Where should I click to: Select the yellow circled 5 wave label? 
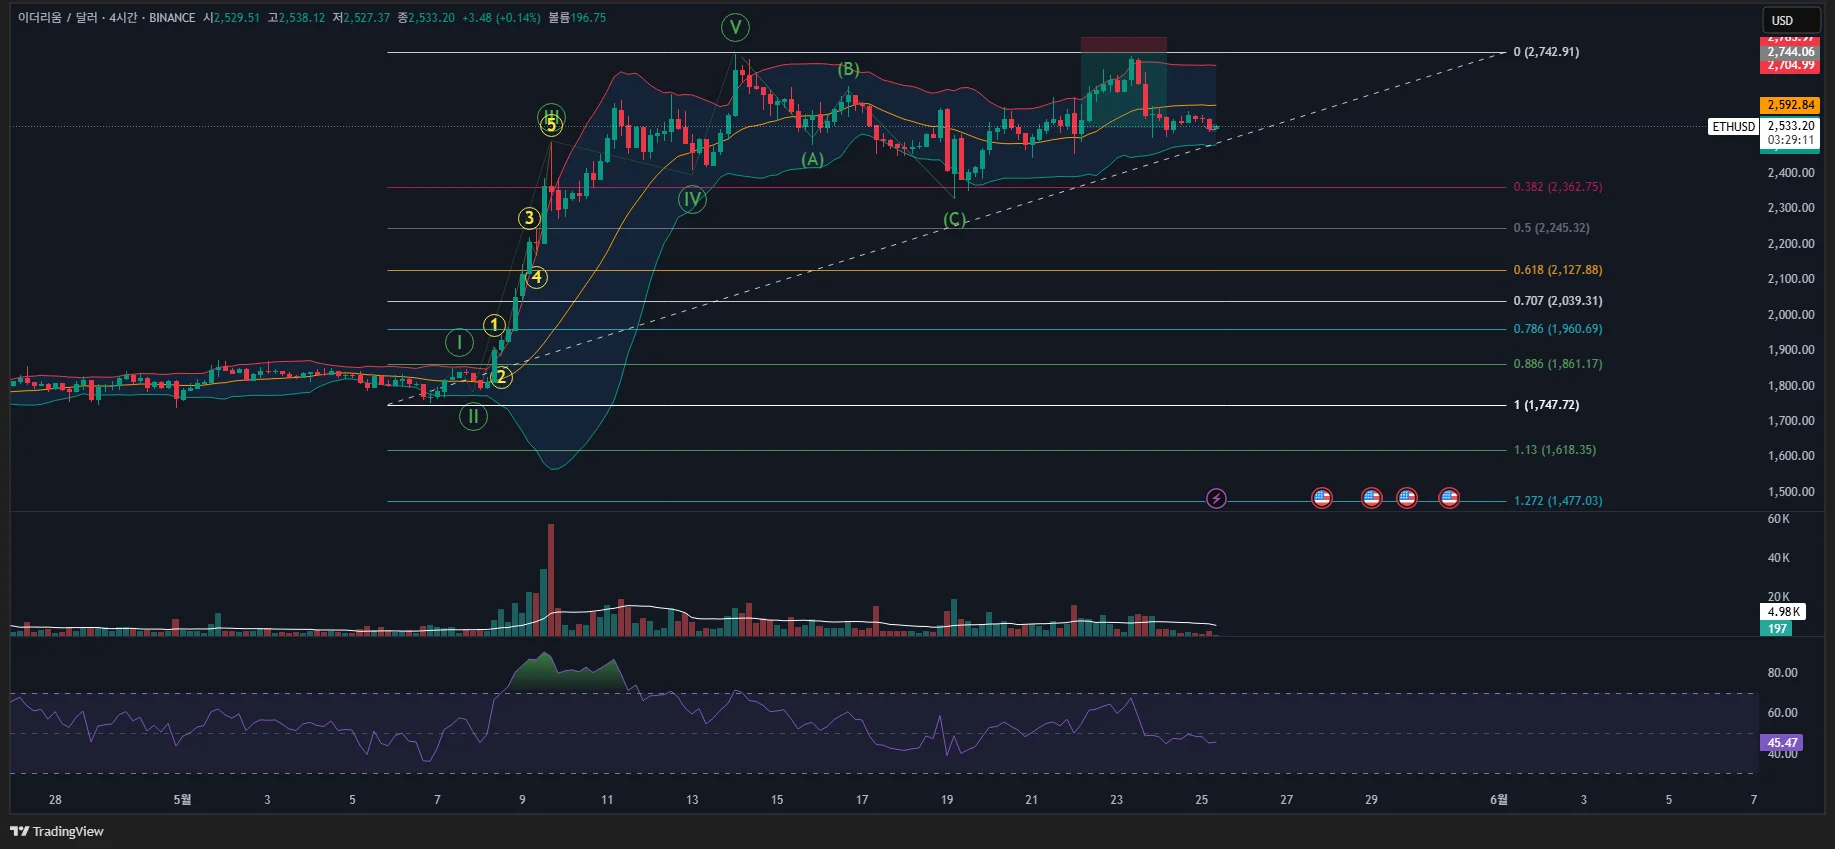[x=551, y=125]
